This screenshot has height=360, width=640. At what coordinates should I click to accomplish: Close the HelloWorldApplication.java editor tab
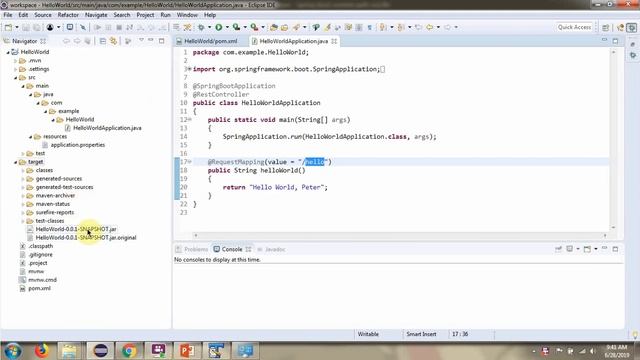334,41
